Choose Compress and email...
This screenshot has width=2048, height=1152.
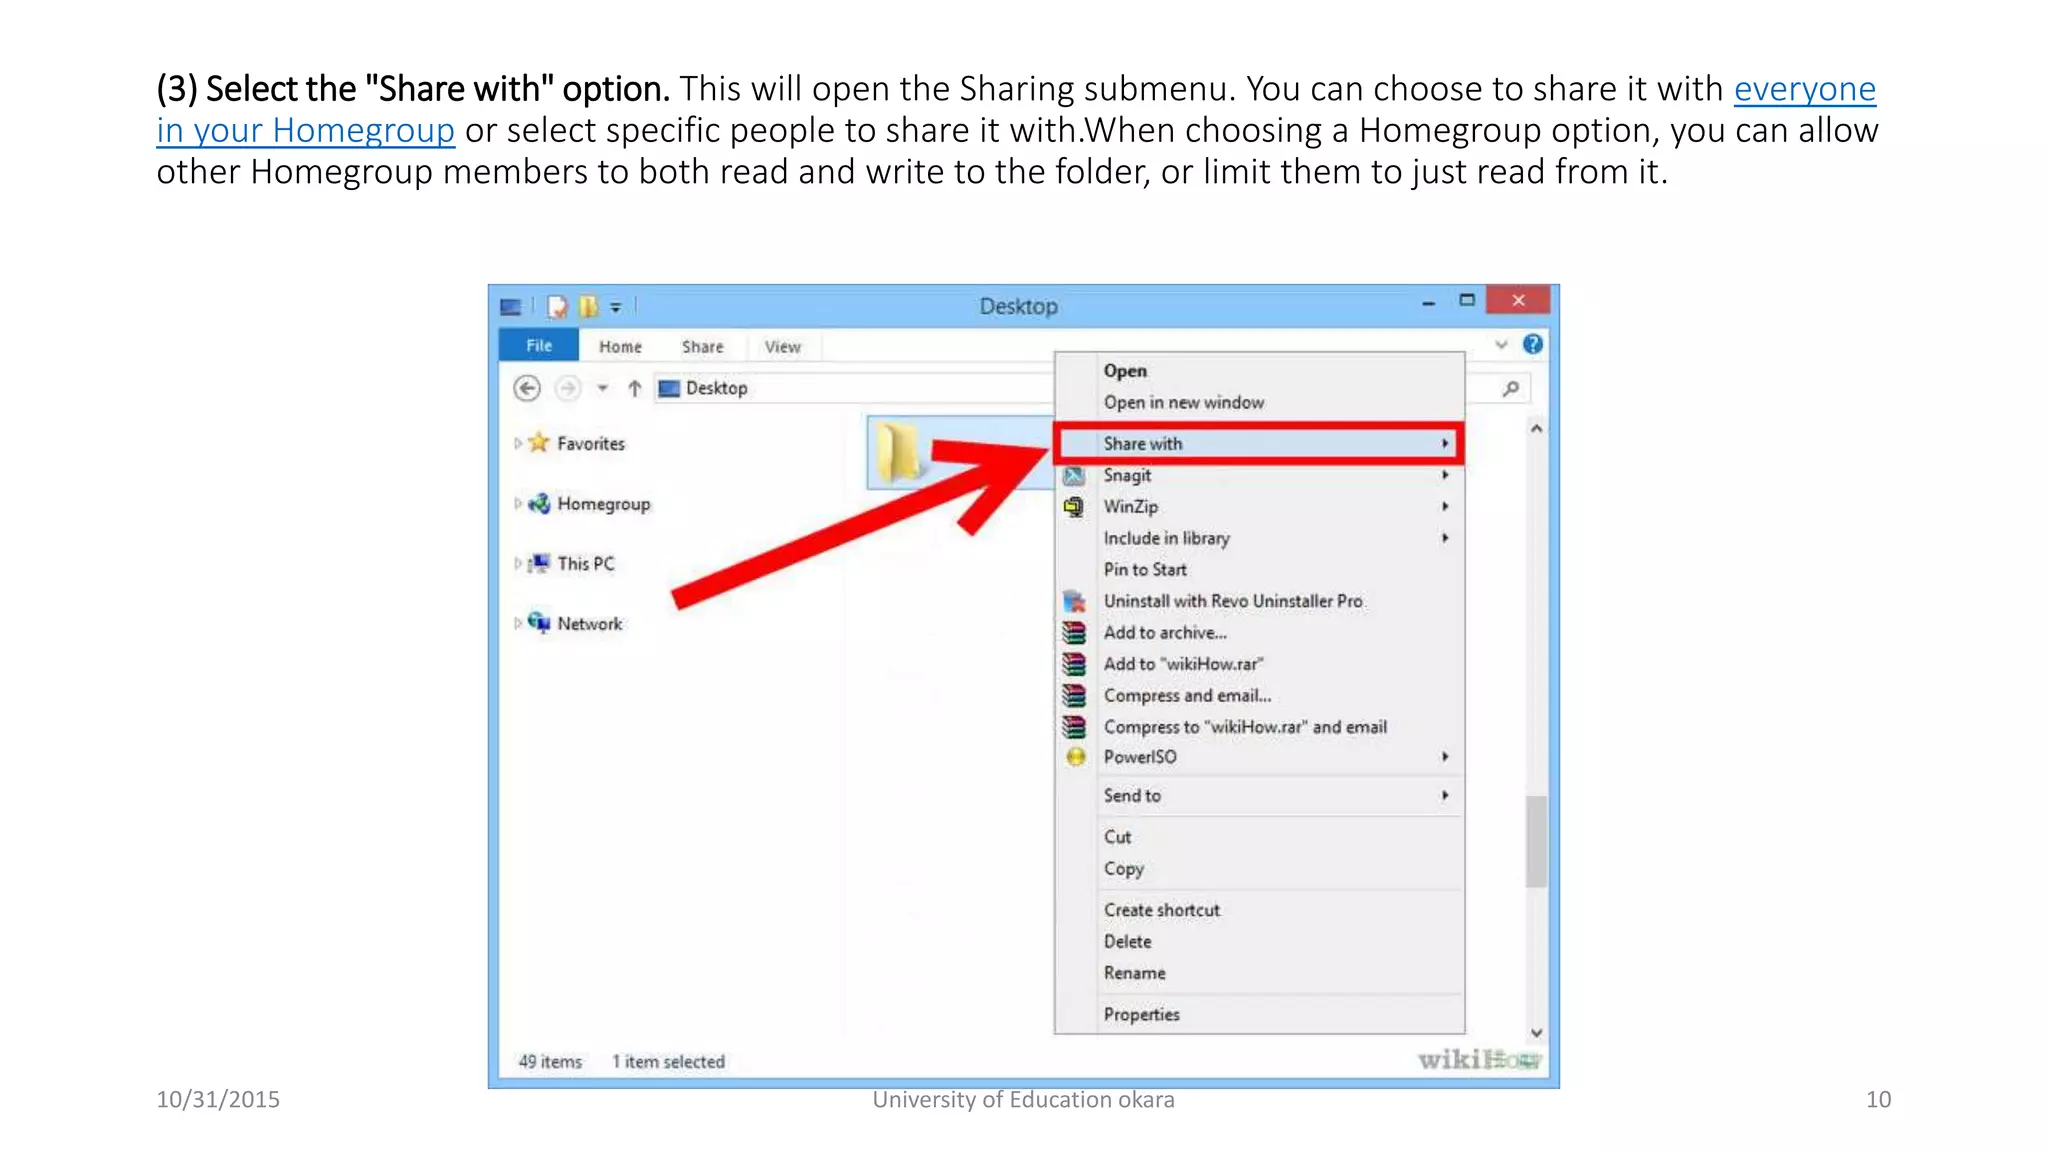tap(1259, 695)
